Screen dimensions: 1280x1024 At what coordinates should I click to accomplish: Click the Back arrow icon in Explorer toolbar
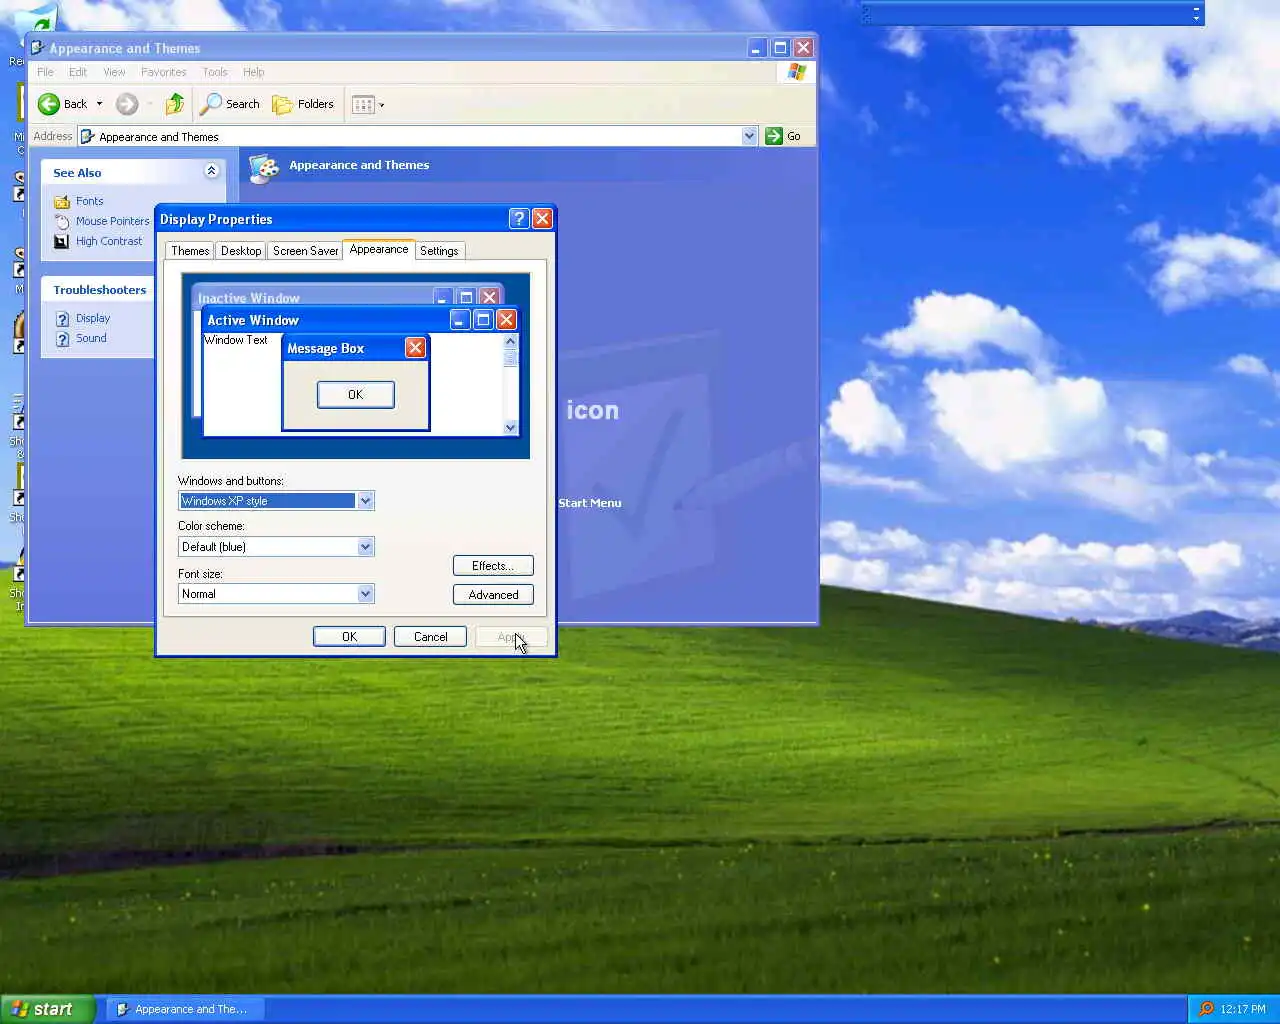48,104
